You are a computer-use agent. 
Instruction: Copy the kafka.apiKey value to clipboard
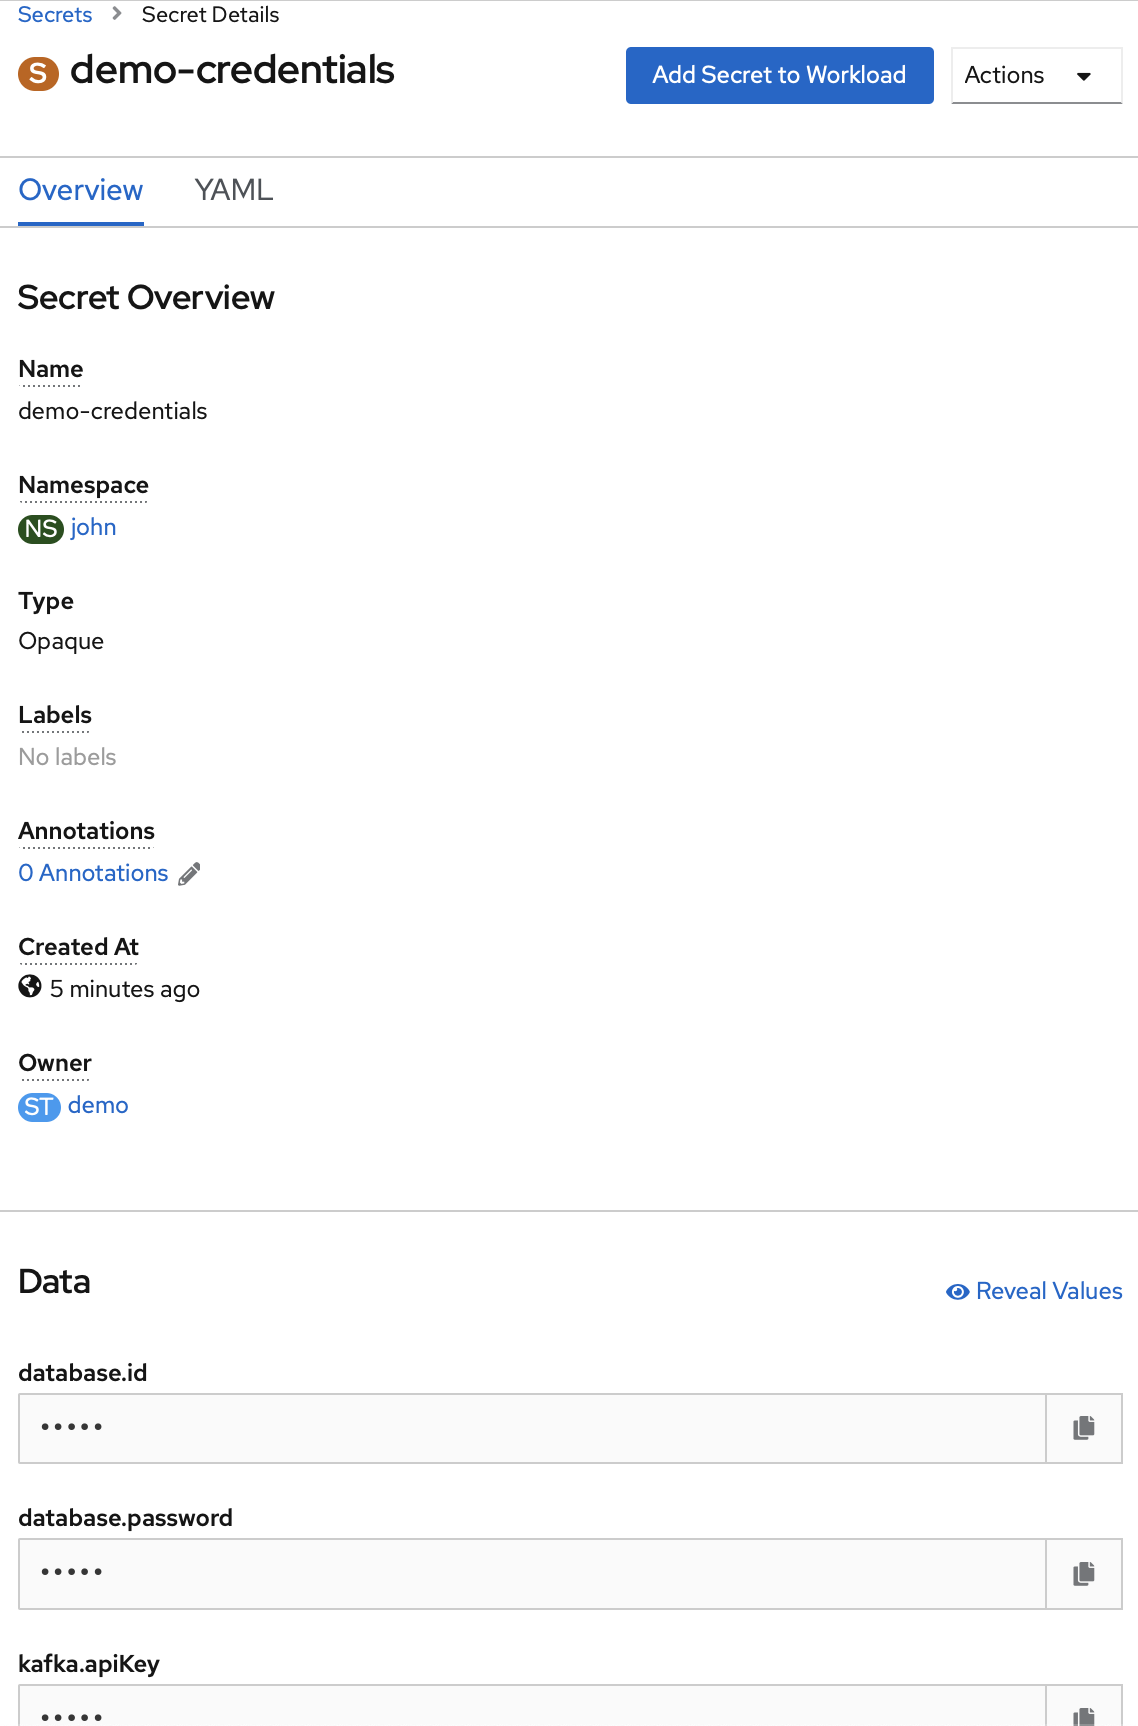click(x=1084, y=1712)
